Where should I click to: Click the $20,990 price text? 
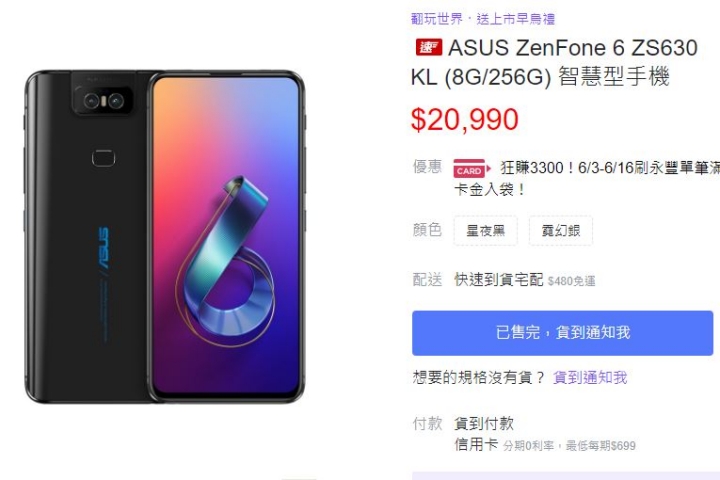point(465,119)
